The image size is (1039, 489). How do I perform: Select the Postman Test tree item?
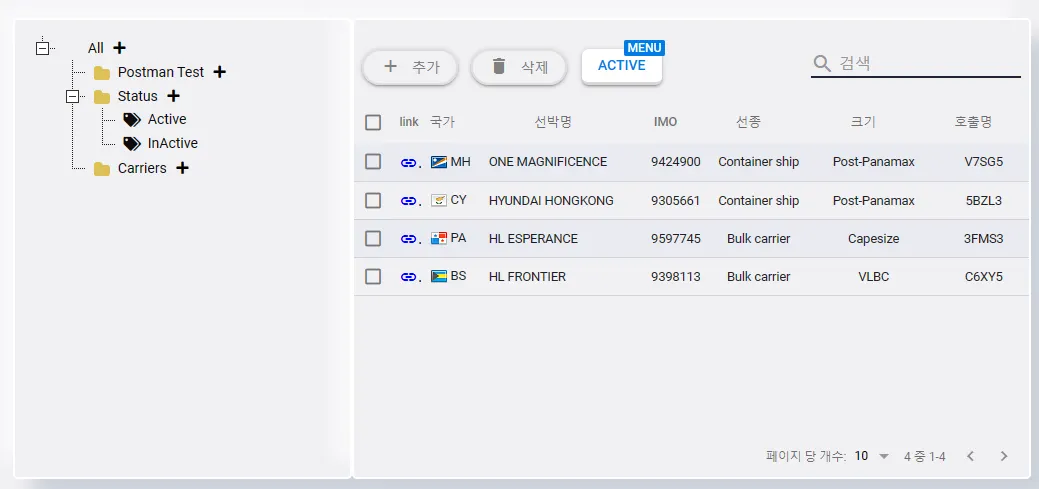pyautogui.click(x=161, y=72)
